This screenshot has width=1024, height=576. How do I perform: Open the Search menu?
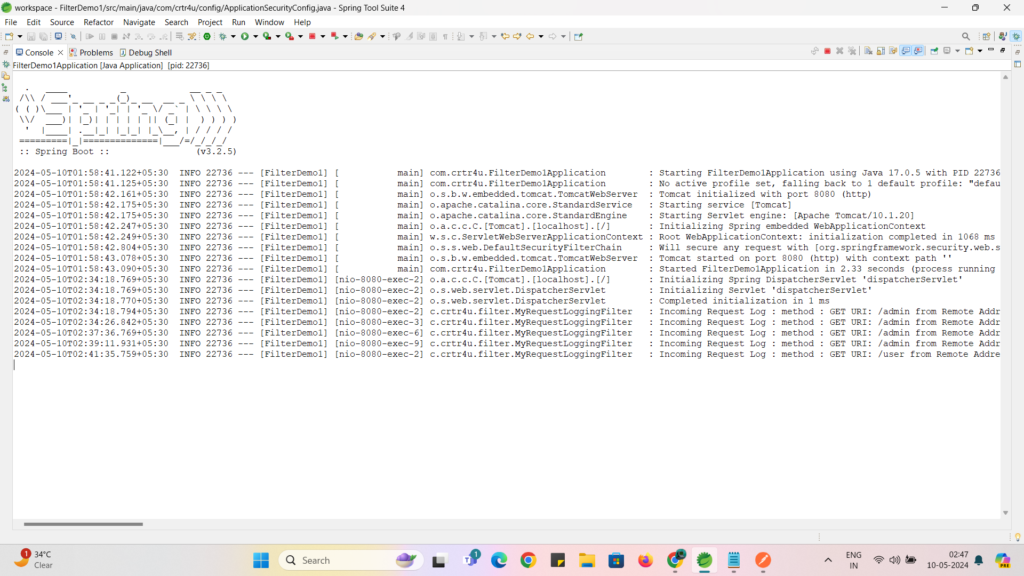coord(176,22)
